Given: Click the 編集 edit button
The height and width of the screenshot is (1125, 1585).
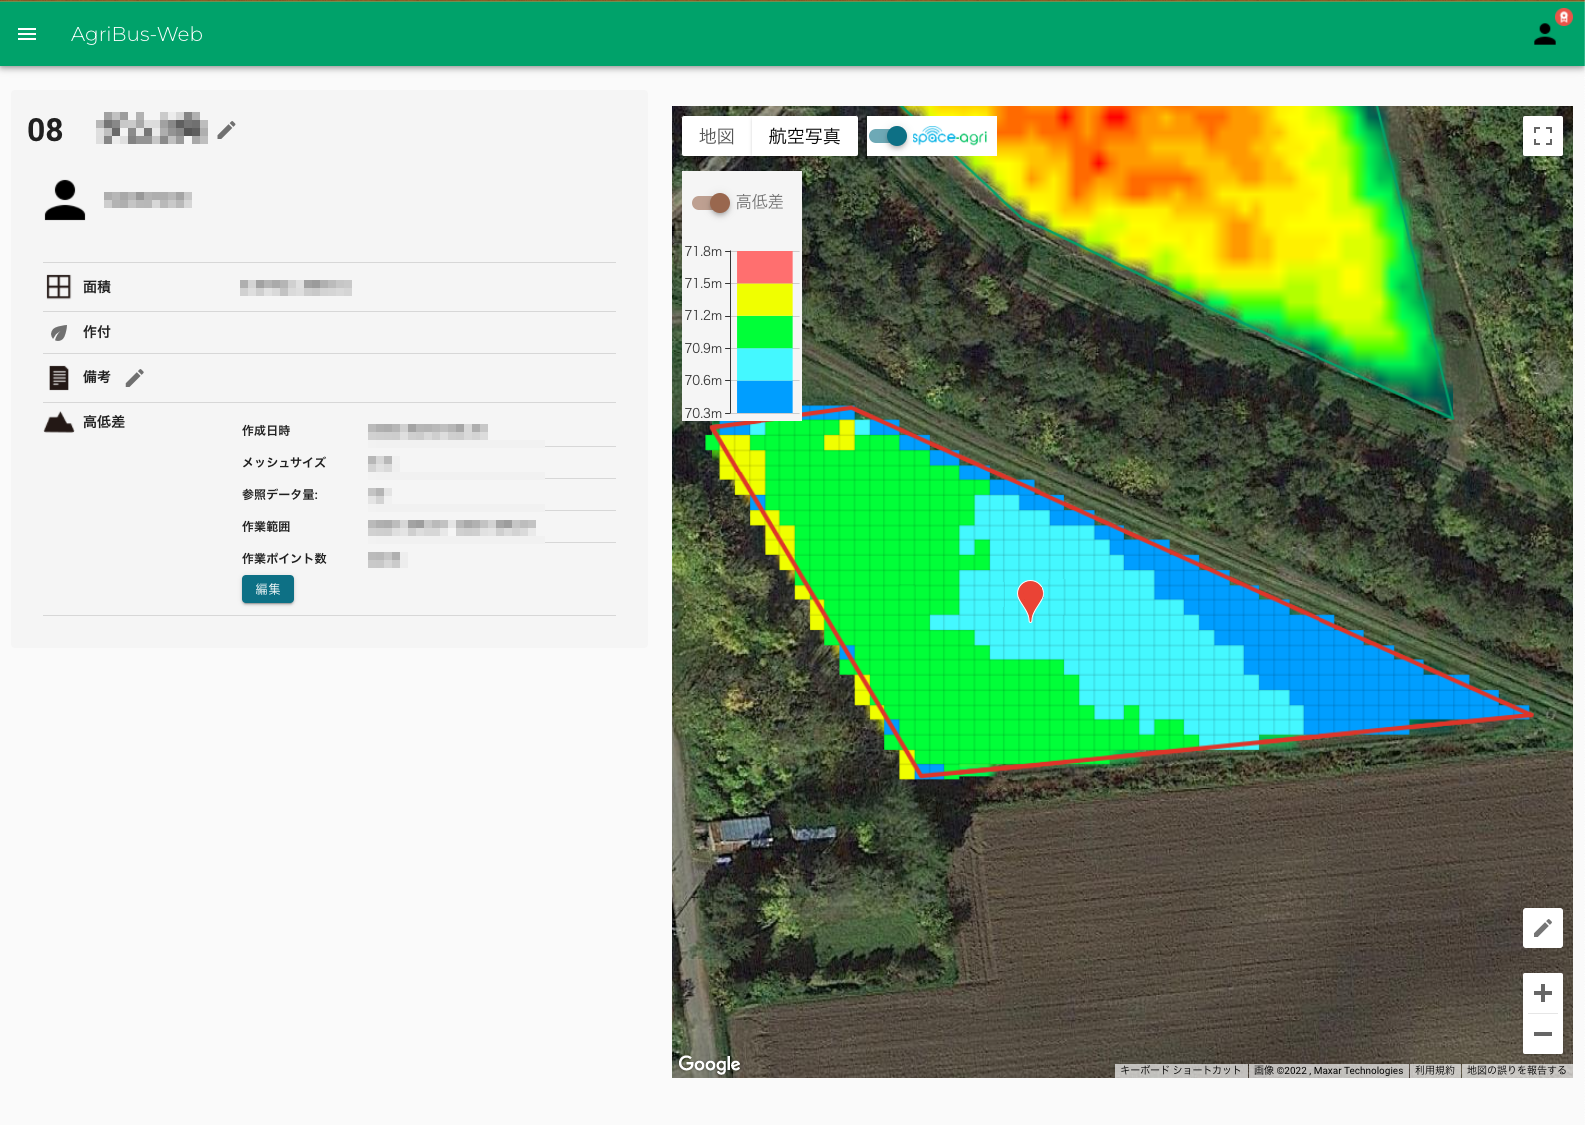Looking at the screenshot, I should click(268, 589).
